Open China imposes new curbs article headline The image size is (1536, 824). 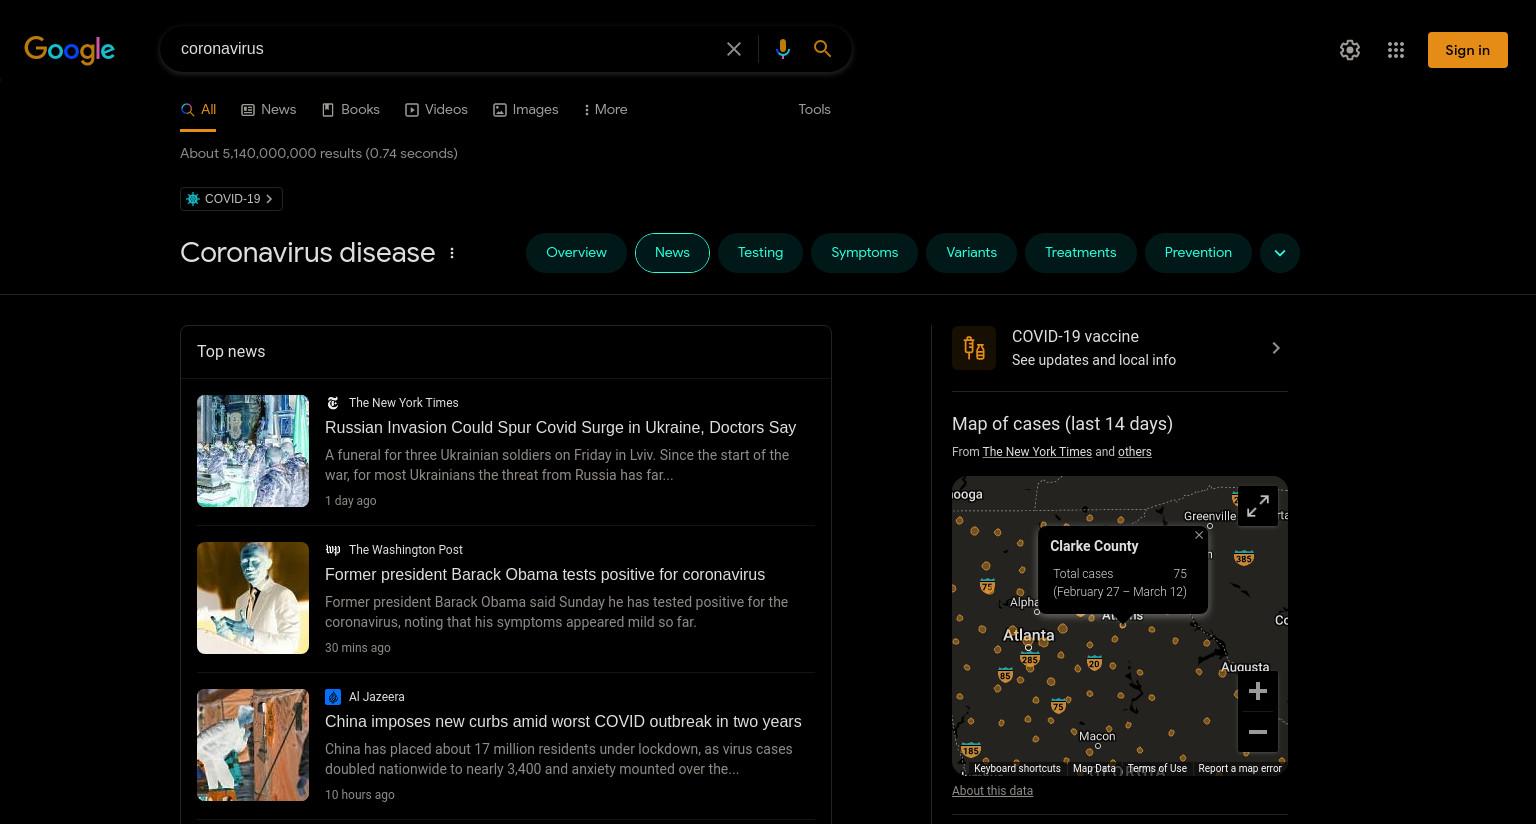point(563,722)
